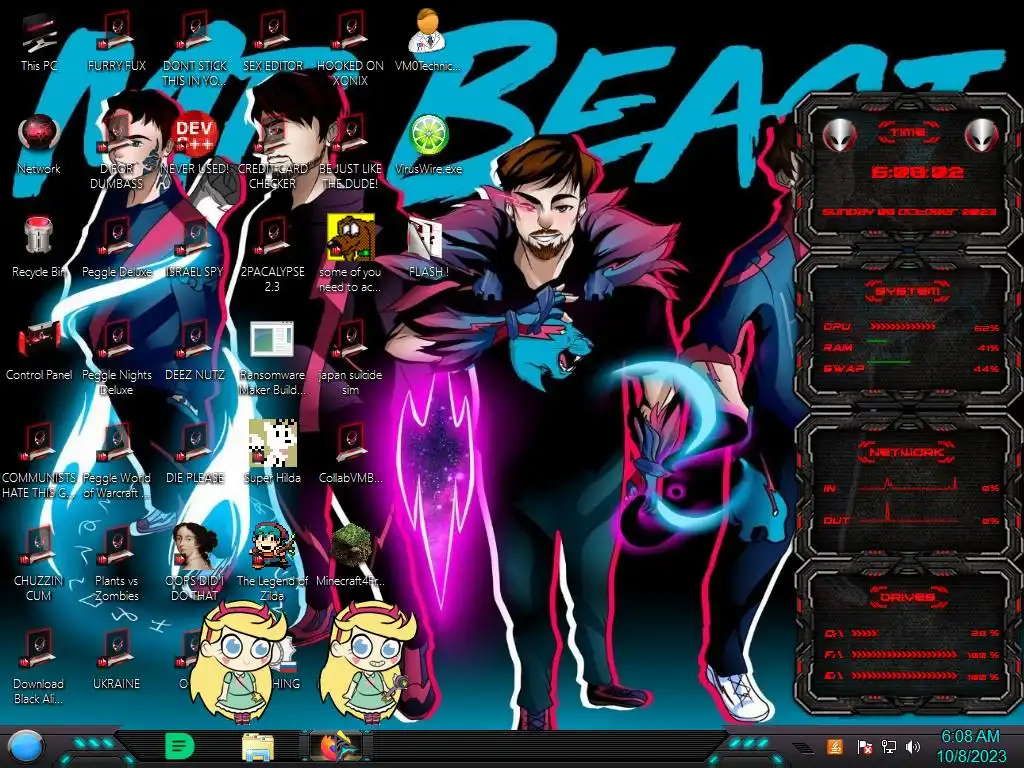1024x768 pixels.
Task: Open the This PC desktop icon
Action: pos(39,43)
